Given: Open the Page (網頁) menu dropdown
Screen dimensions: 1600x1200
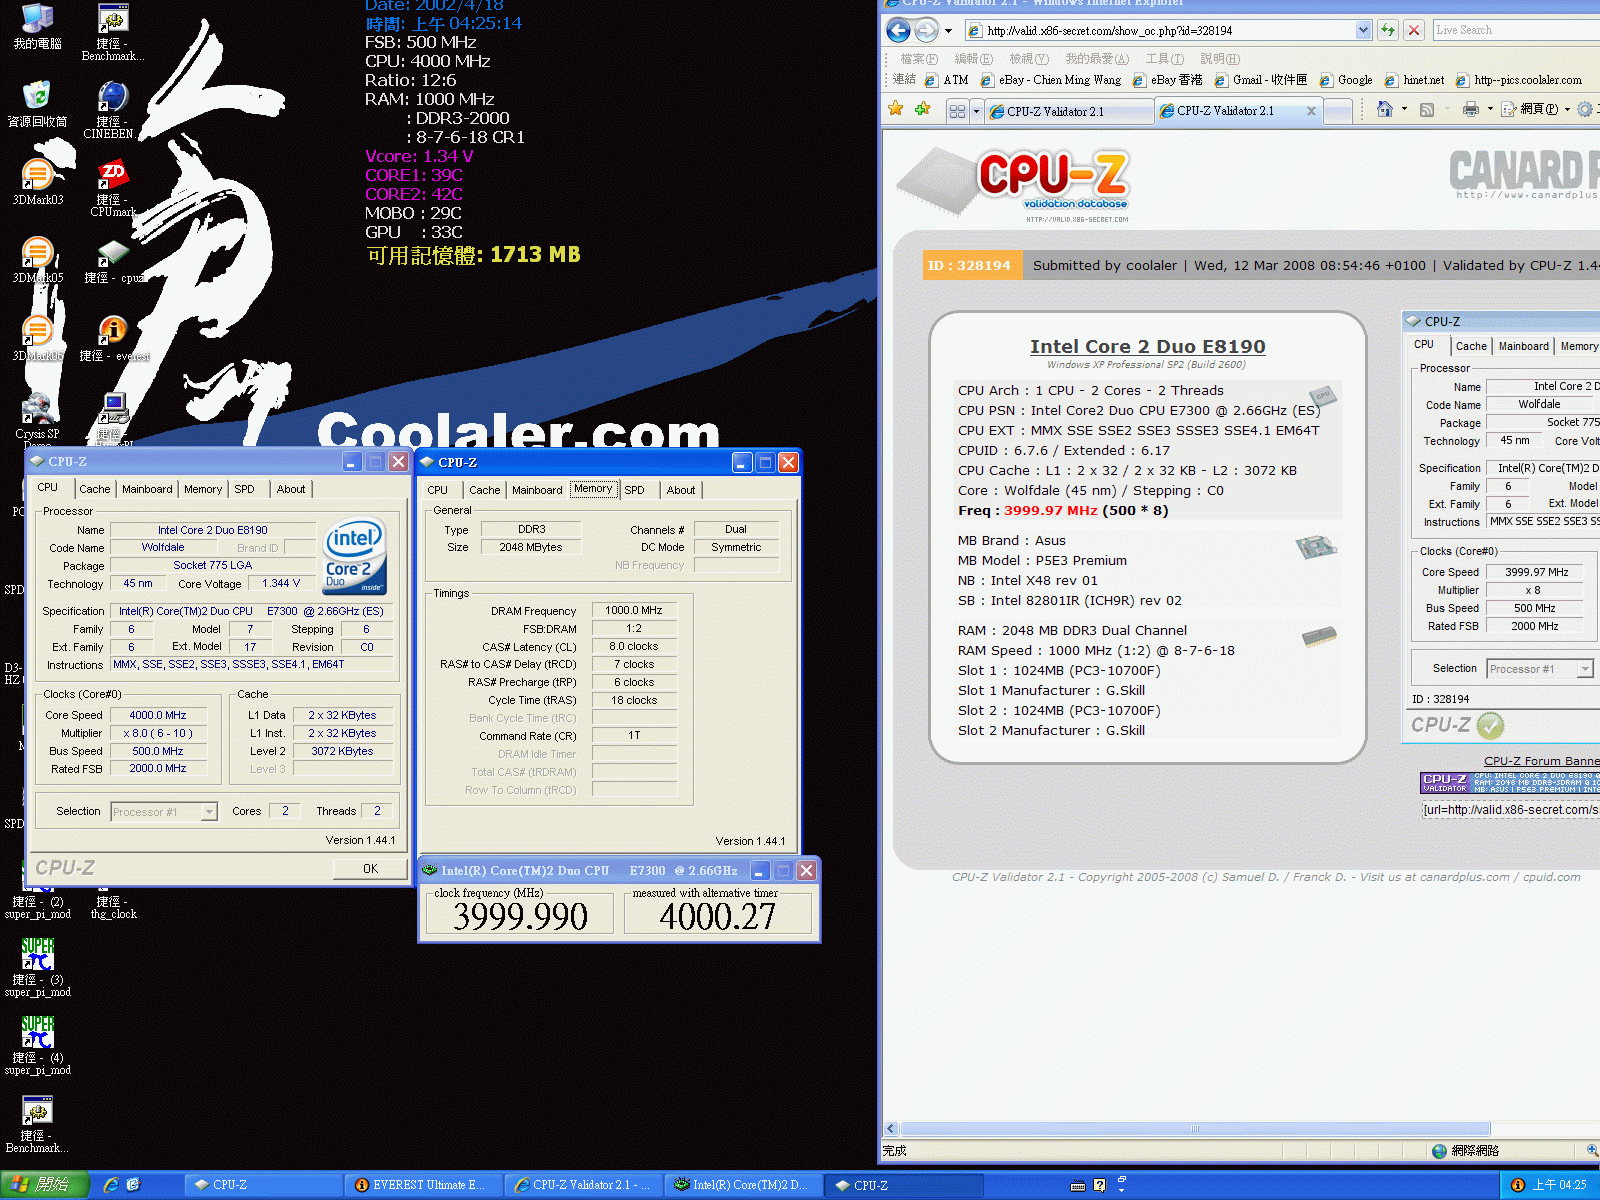Looking at the screenshot, I should click(1535, 109).
